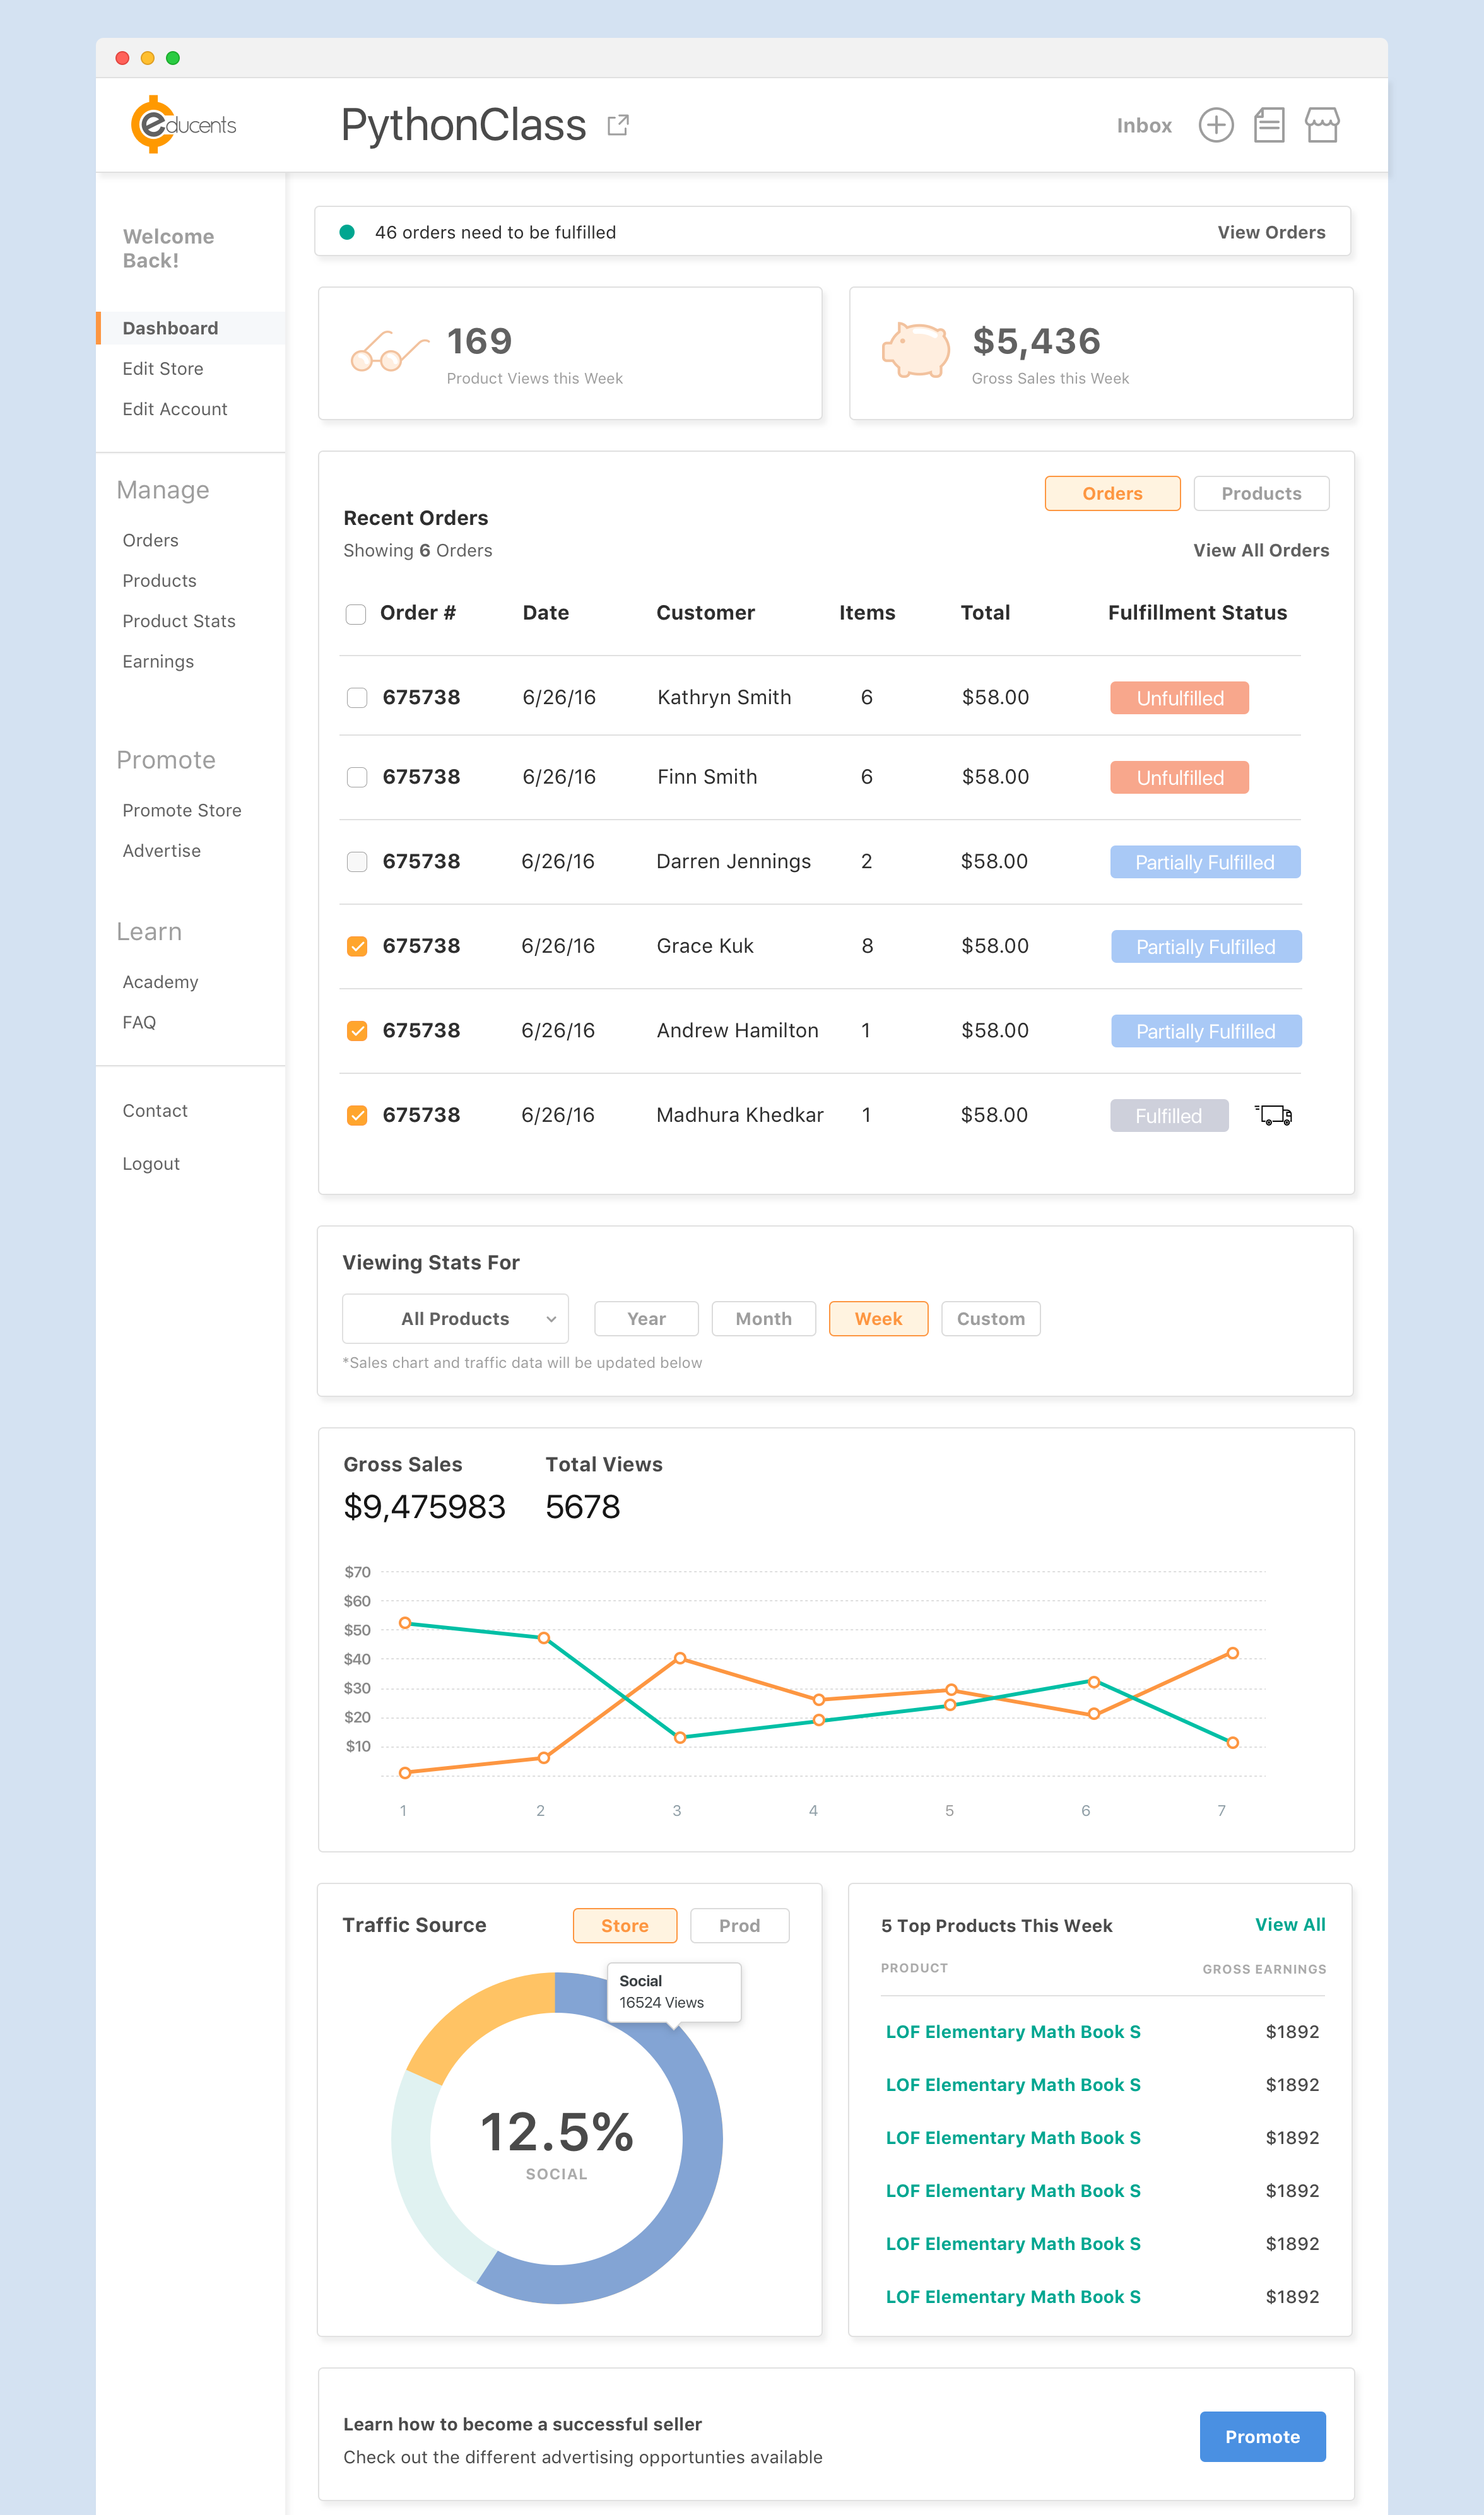Open Earnings in the sidebar
1484x2515 pixels.
click(x=158, y=662)
